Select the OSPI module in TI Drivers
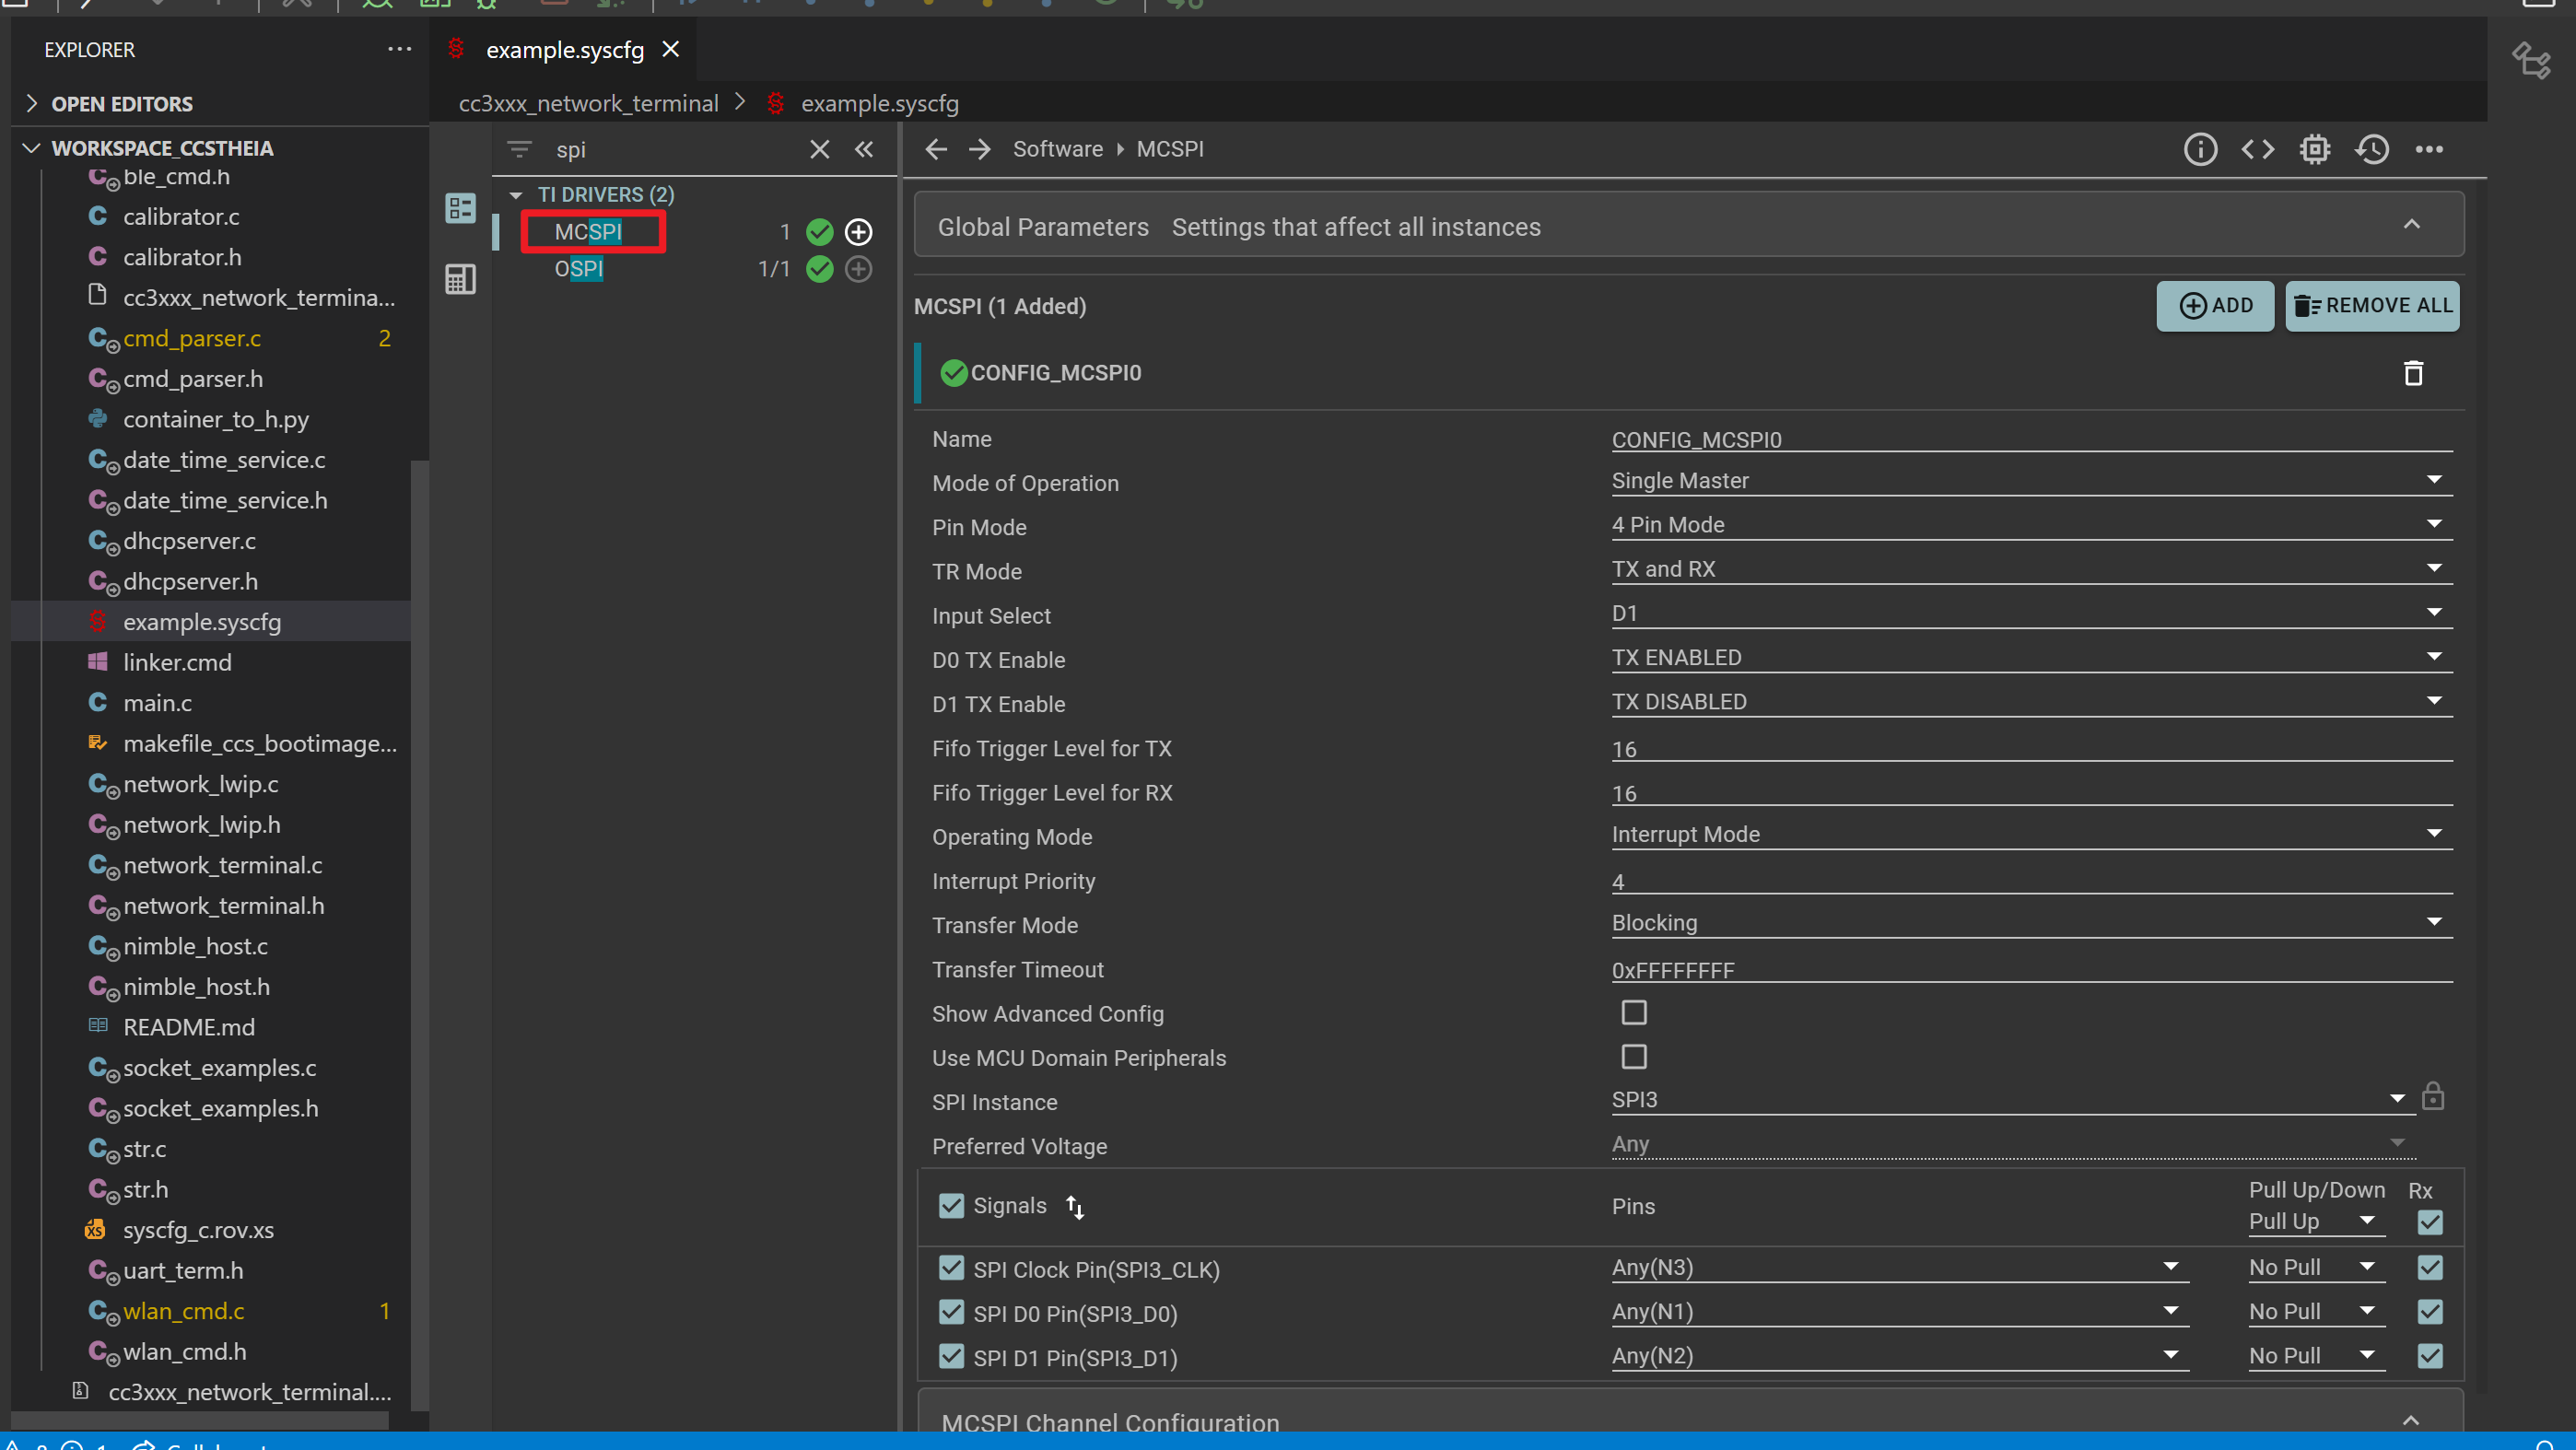 [578, 269]
